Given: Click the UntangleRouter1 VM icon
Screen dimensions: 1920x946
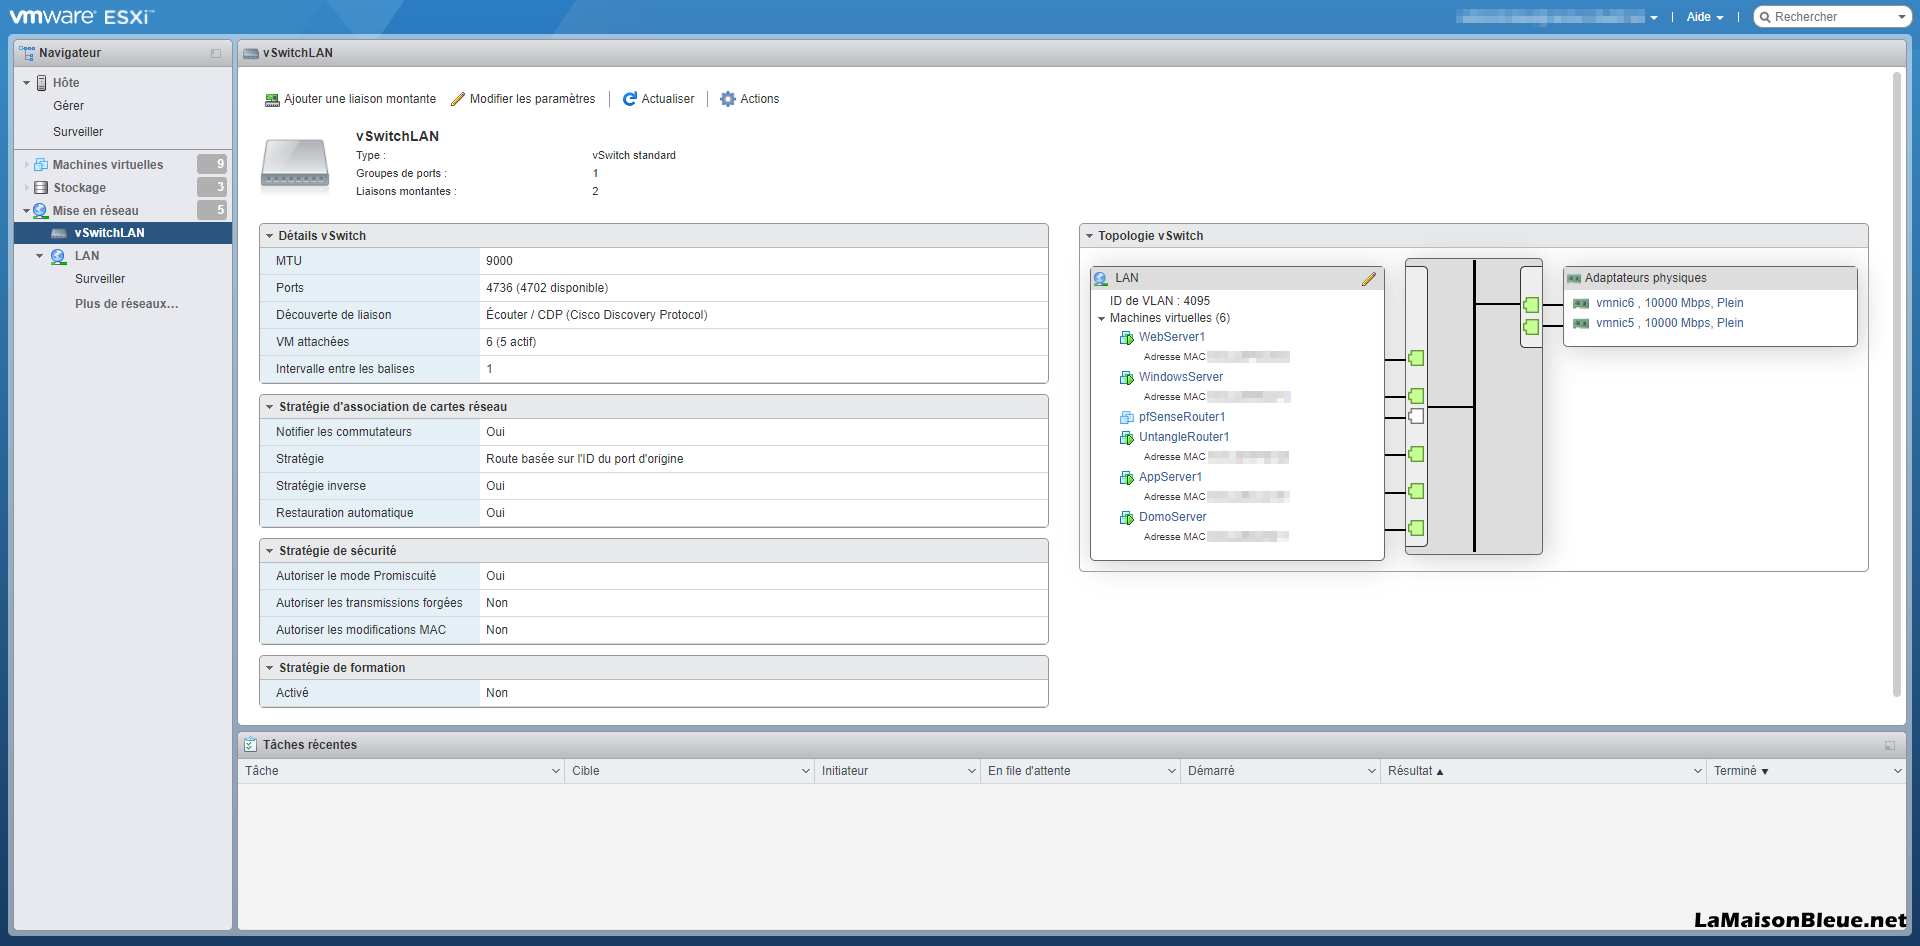Looking at the screenshot, I should [x=1127, y=438].
